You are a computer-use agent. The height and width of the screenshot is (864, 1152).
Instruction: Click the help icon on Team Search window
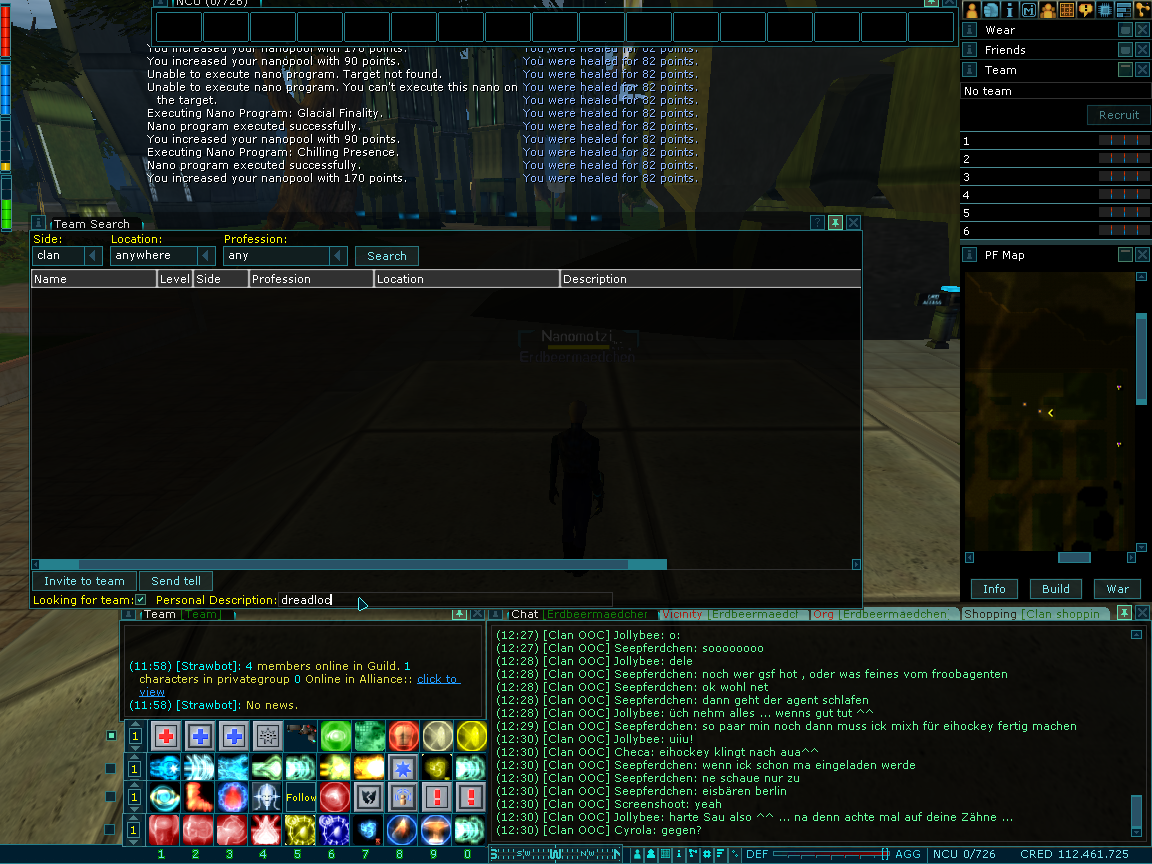(817, 223)
